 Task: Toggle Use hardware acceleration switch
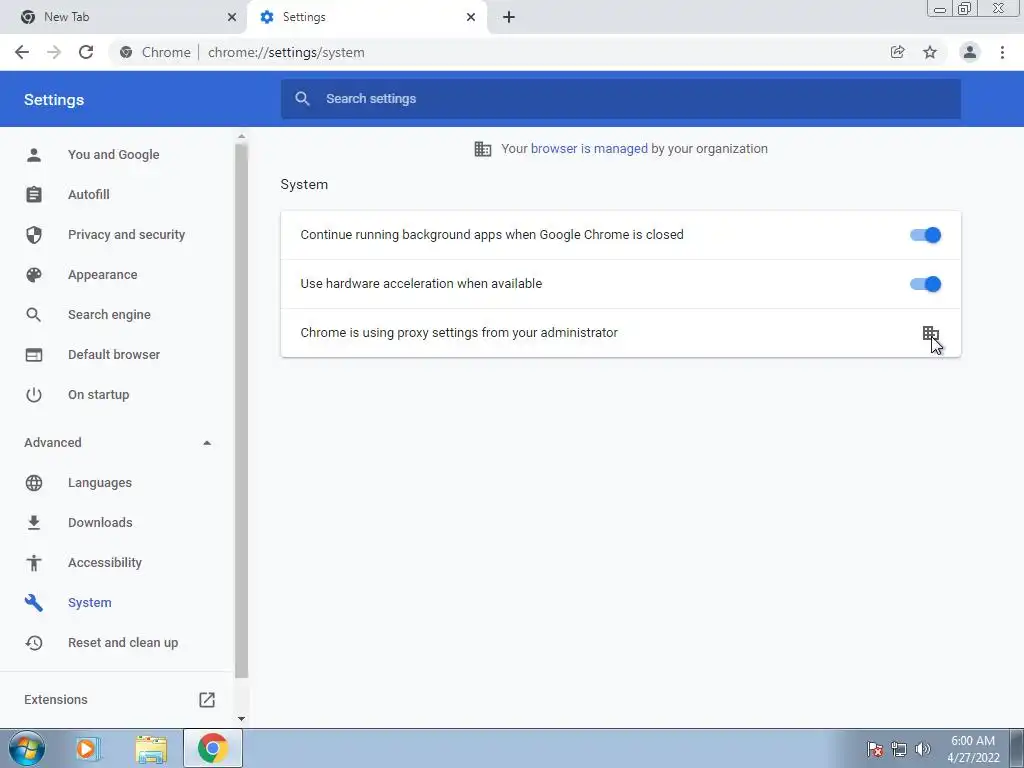(925, 284)
